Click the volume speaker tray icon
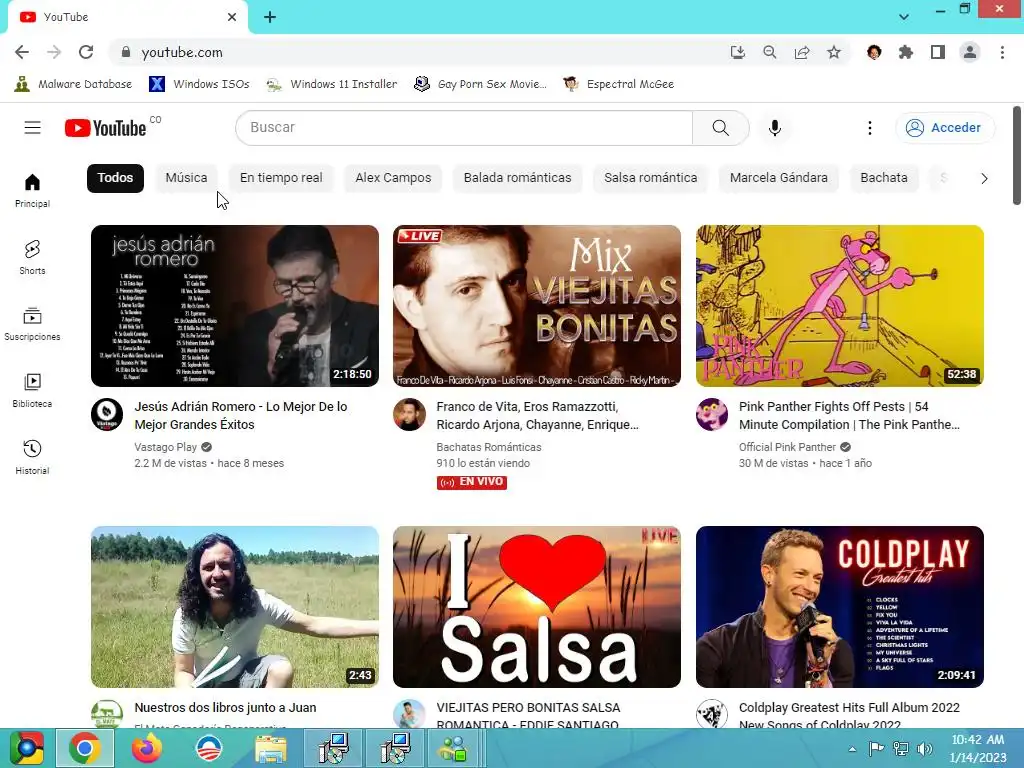 (925, 749)
